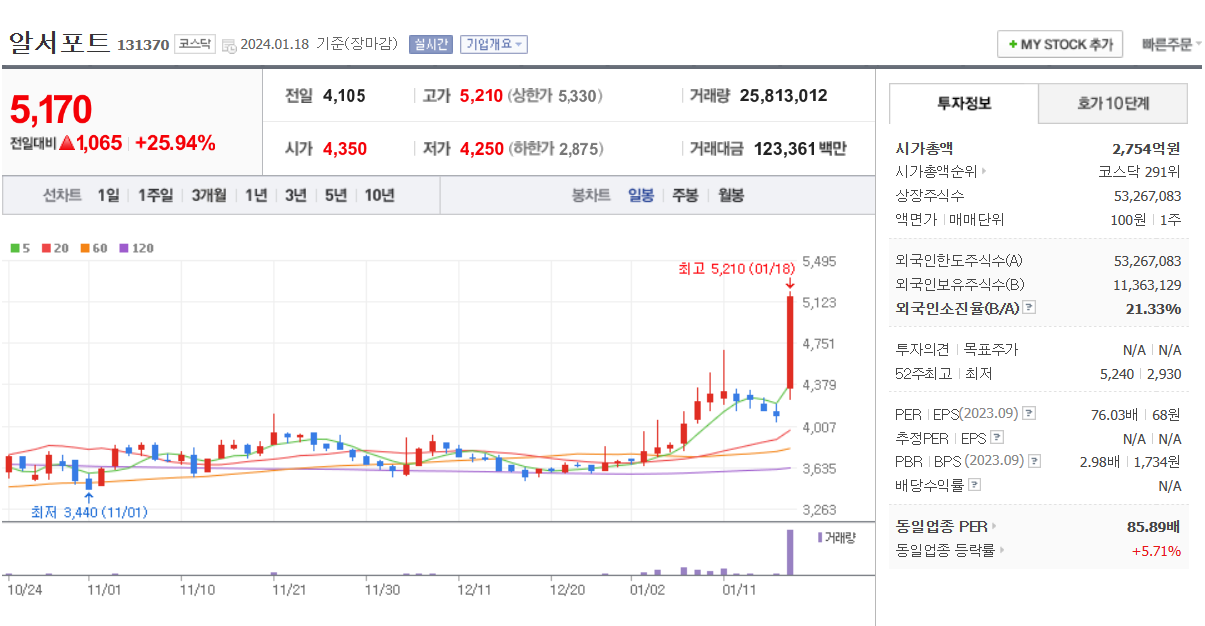This screenshot has height=626, width=1205.
Task: Expand the 빠른주문 dropdown
Action: 1171,44
